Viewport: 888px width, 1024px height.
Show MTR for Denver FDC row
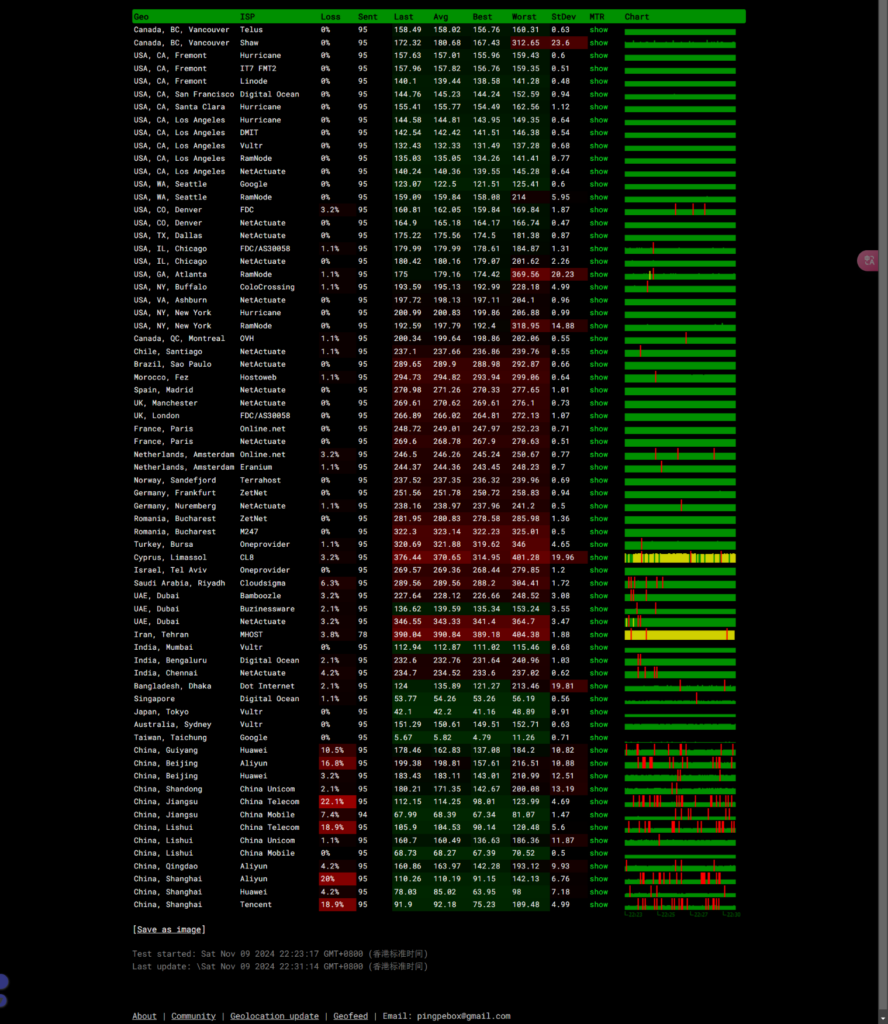(x=599, y=210)
